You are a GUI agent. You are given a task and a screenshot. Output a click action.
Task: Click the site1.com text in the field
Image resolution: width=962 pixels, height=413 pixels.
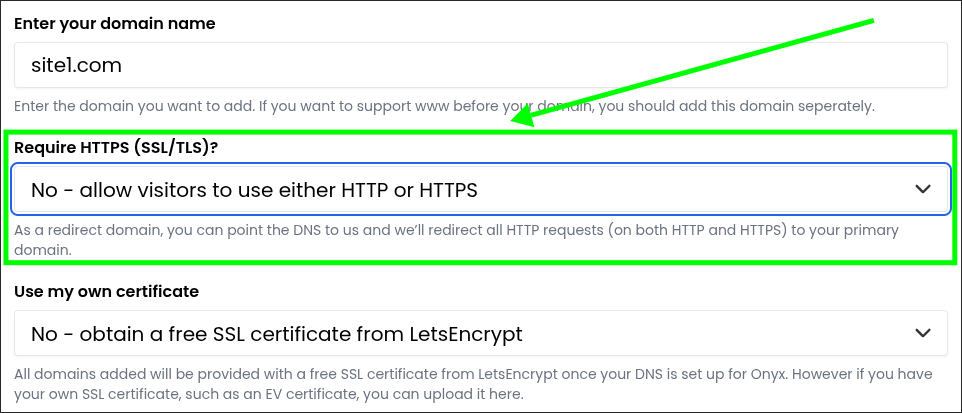point(76,64)
